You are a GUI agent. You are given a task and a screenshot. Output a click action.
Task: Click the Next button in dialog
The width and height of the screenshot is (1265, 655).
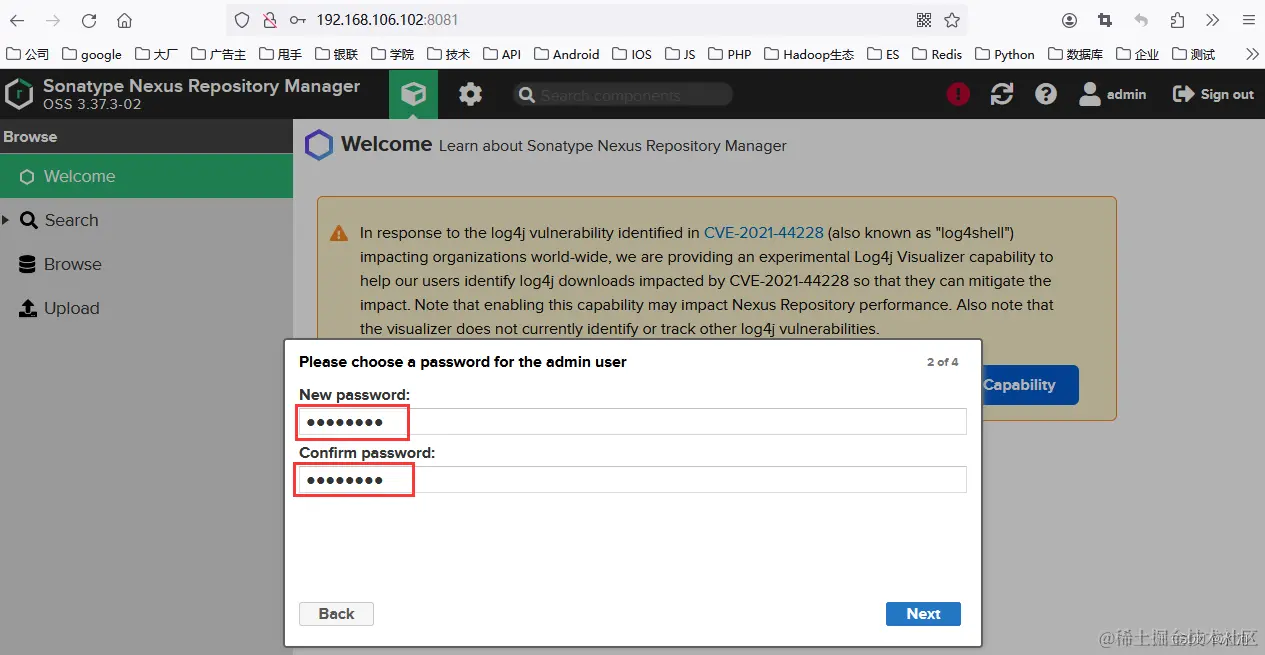pyautogui.click(x=923, y=614)
